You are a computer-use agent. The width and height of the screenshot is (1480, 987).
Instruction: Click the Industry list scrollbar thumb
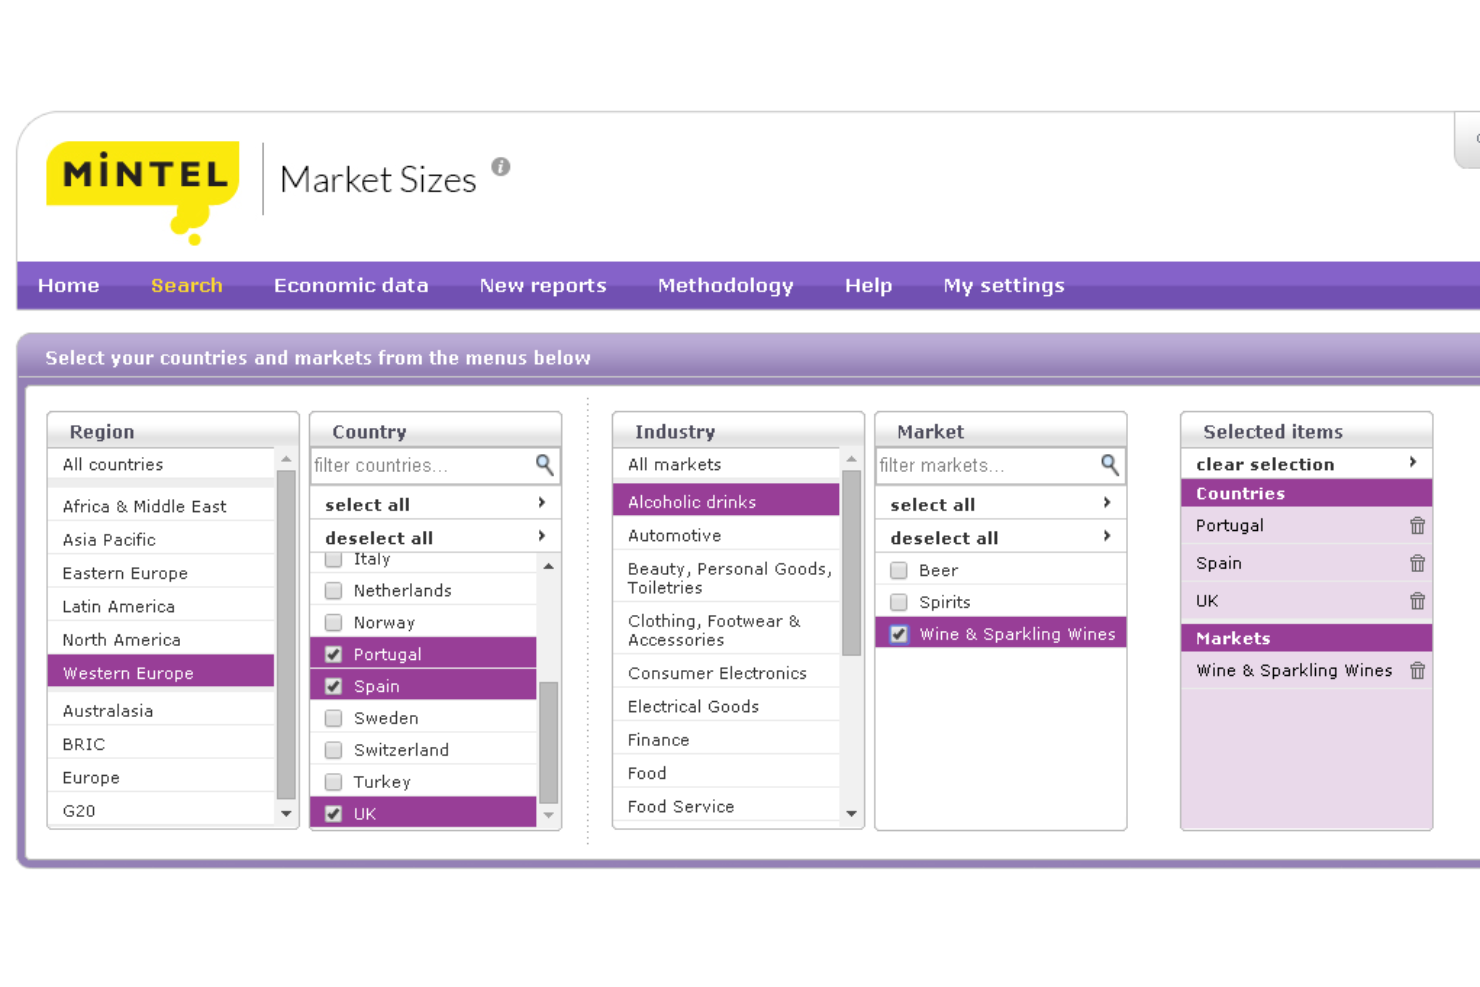851,562
